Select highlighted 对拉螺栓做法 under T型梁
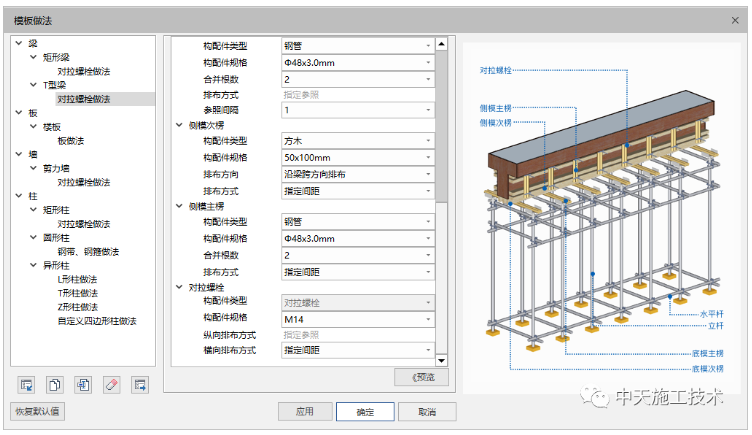 pos(84,99)
